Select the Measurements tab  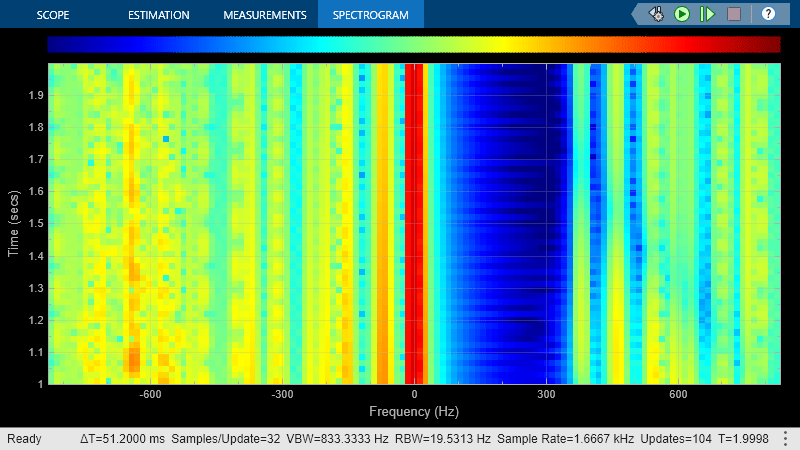[264, 15]
